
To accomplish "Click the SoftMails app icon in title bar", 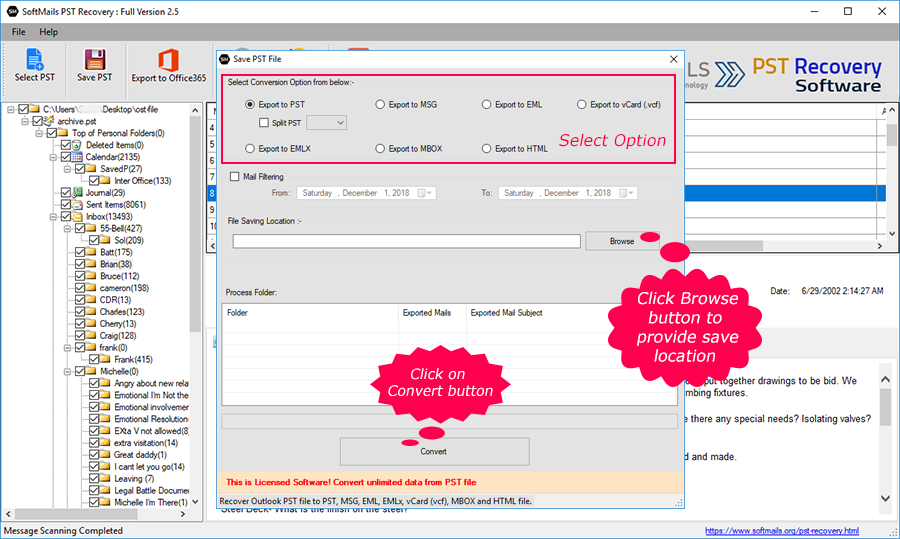I will pyautogui.click(x=12, y=11).
